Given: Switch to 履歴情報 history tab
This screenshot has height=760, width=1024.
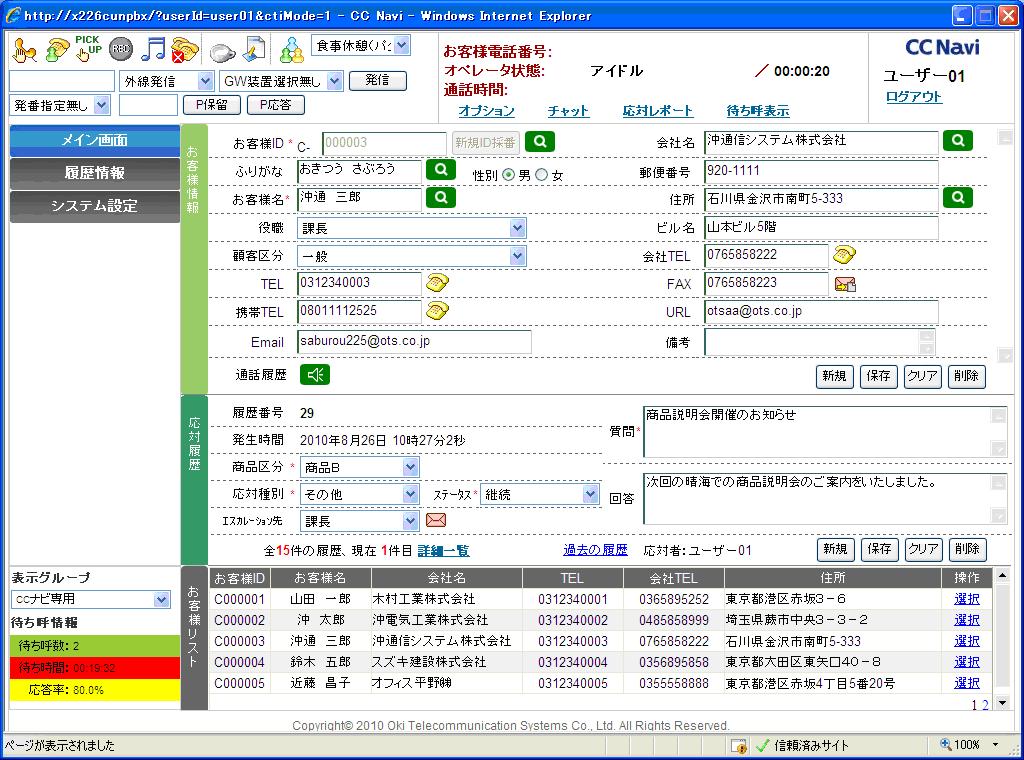Looking at the screenshot, I should coord(95,173).
